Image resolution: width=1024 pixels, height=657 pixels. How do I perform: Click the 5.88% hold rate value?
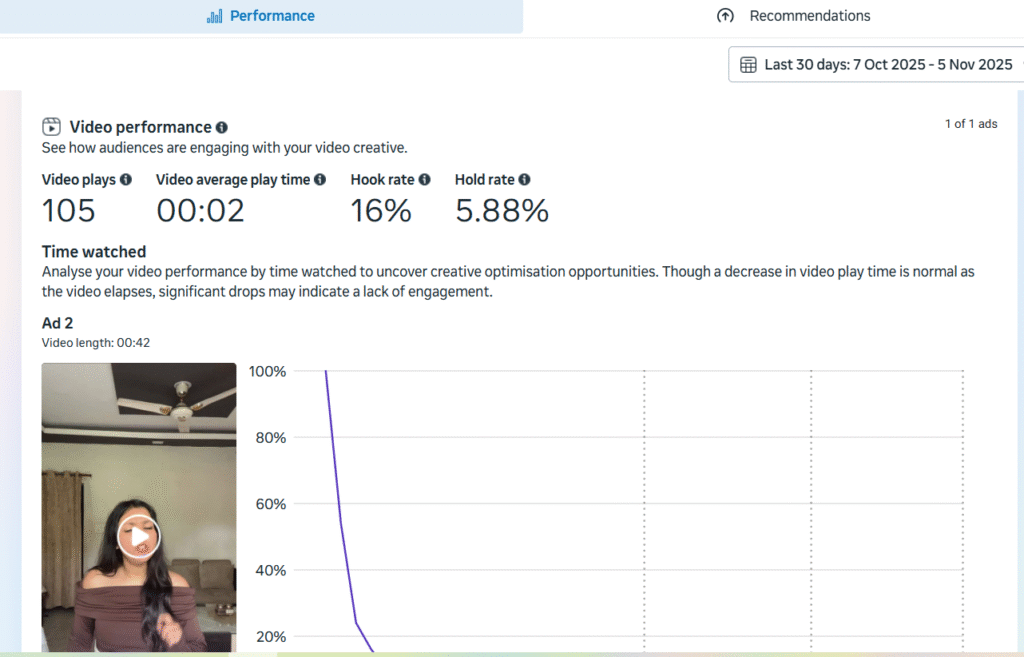502,211
